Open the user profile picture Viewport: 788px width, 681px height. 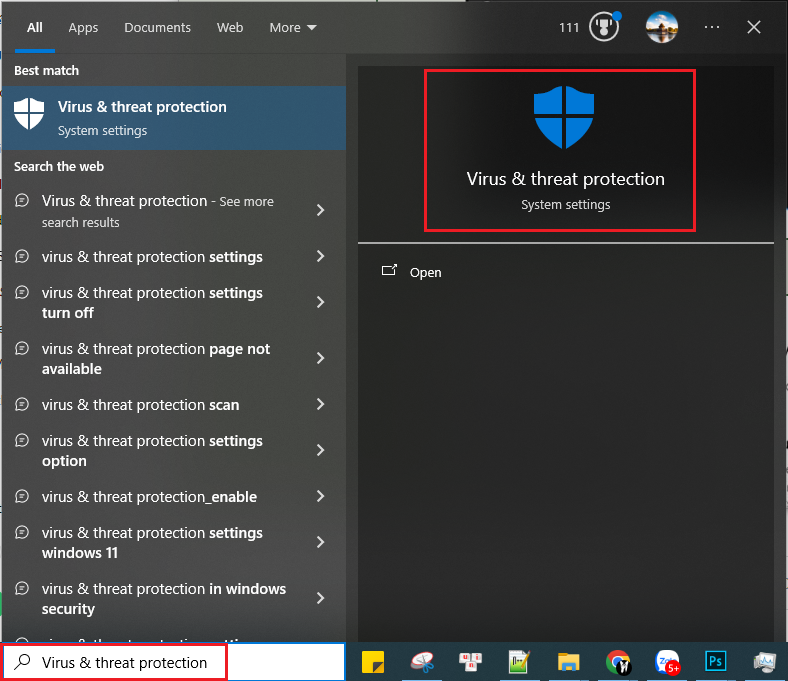tap(662, 27)
